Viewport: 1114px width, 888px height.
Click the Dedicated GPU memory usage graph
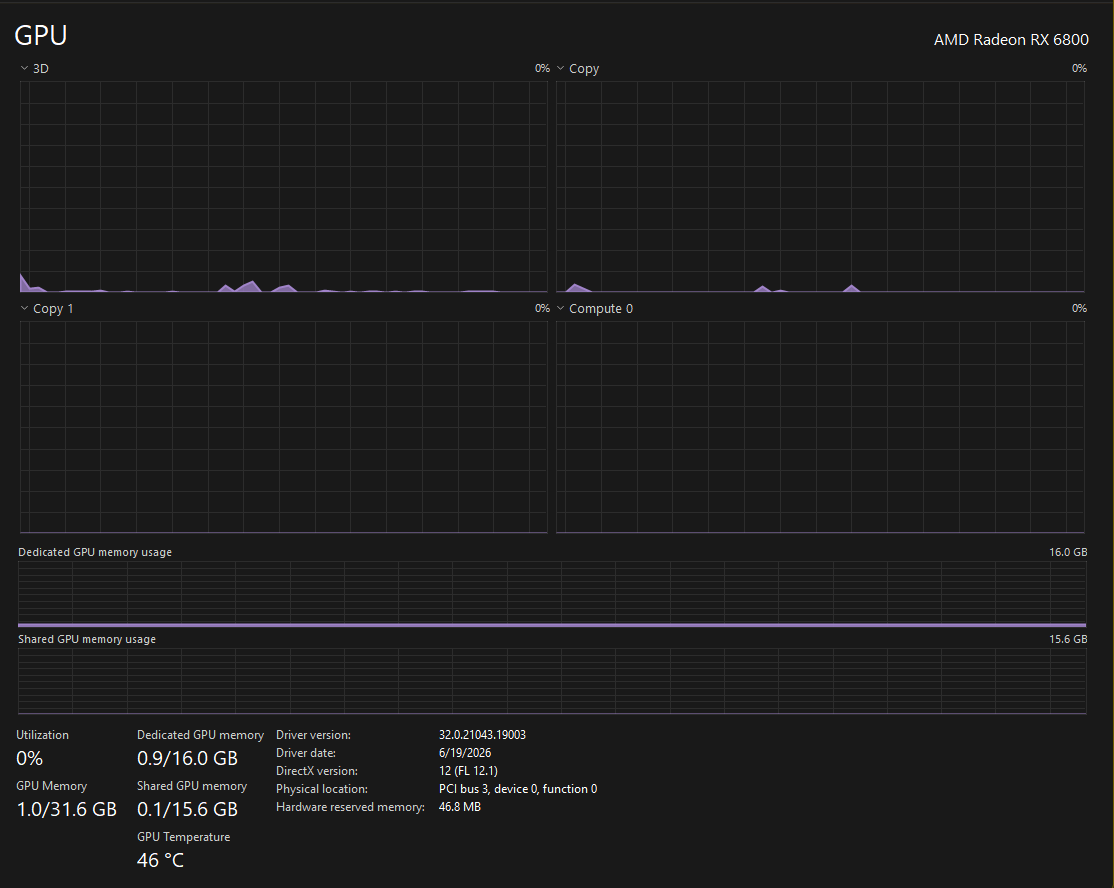point(552,594)
